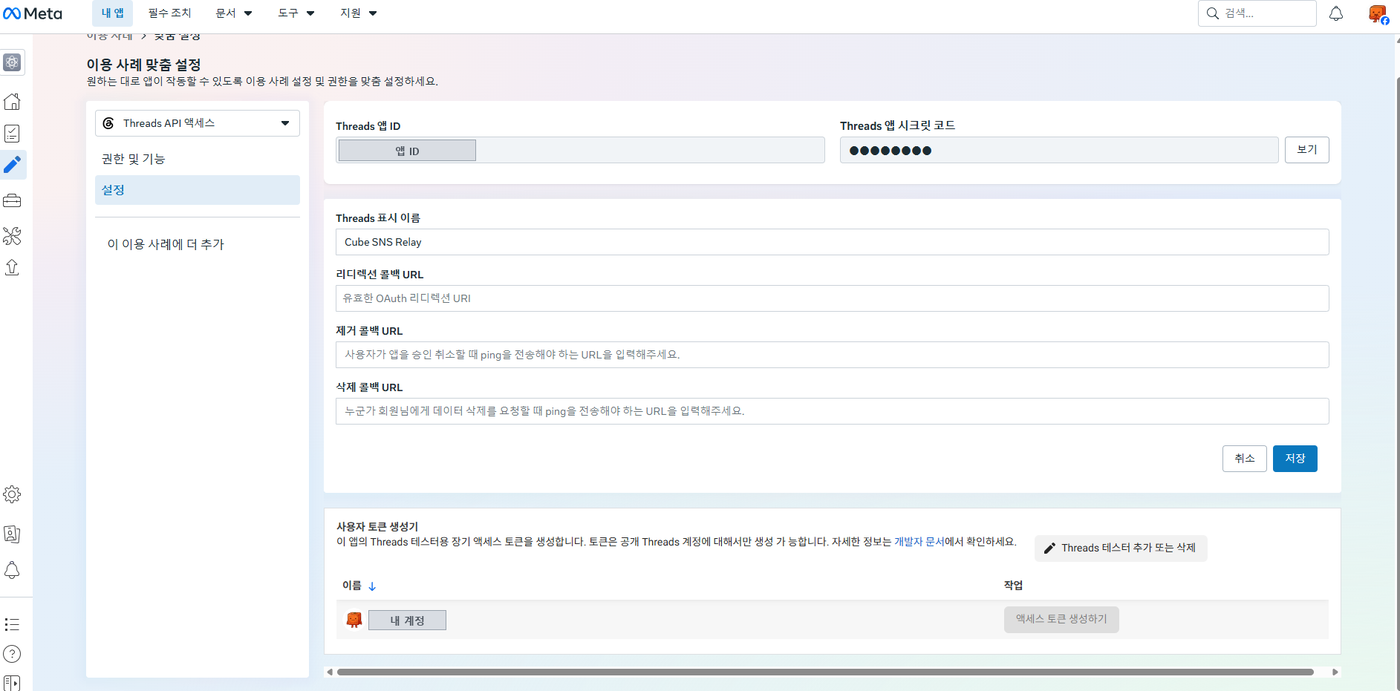The width and height of the screenshot is (1400, 691).
Task: Click the 사용자 토큰 생성기 heading
Action: pyautogui.click(x=377, y=526)
